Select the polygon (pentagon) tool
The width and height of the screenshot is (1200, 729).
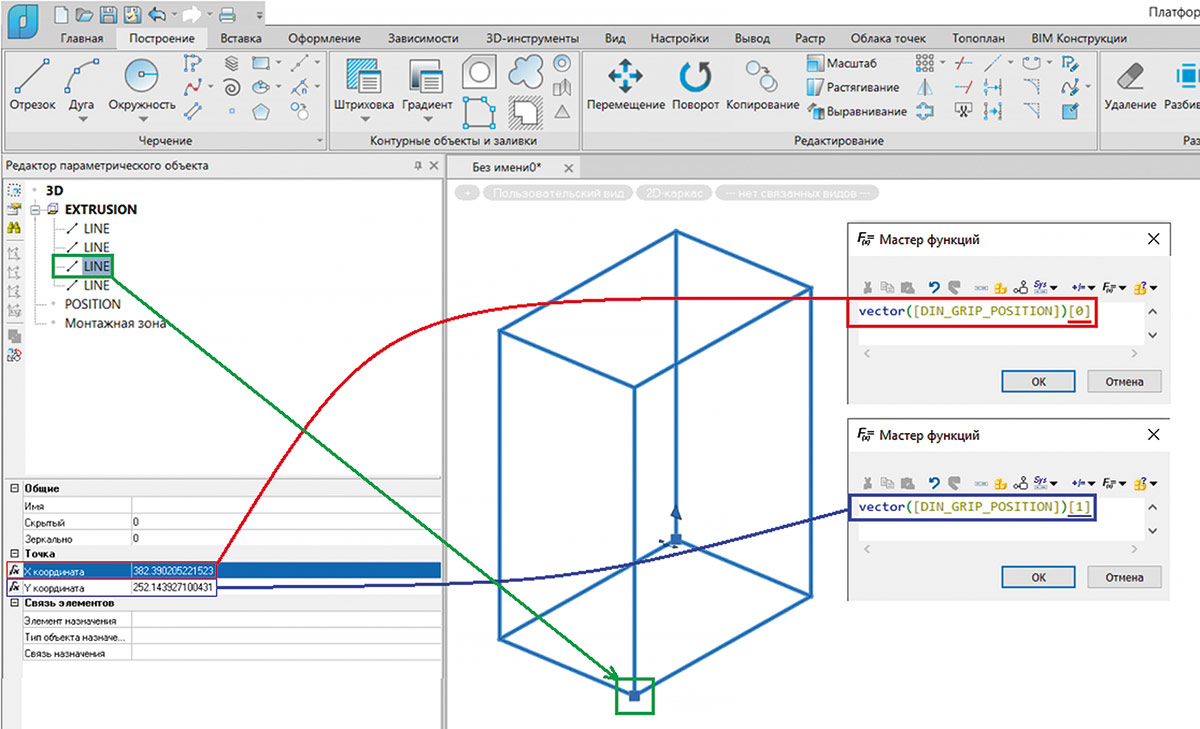[260, 110]
